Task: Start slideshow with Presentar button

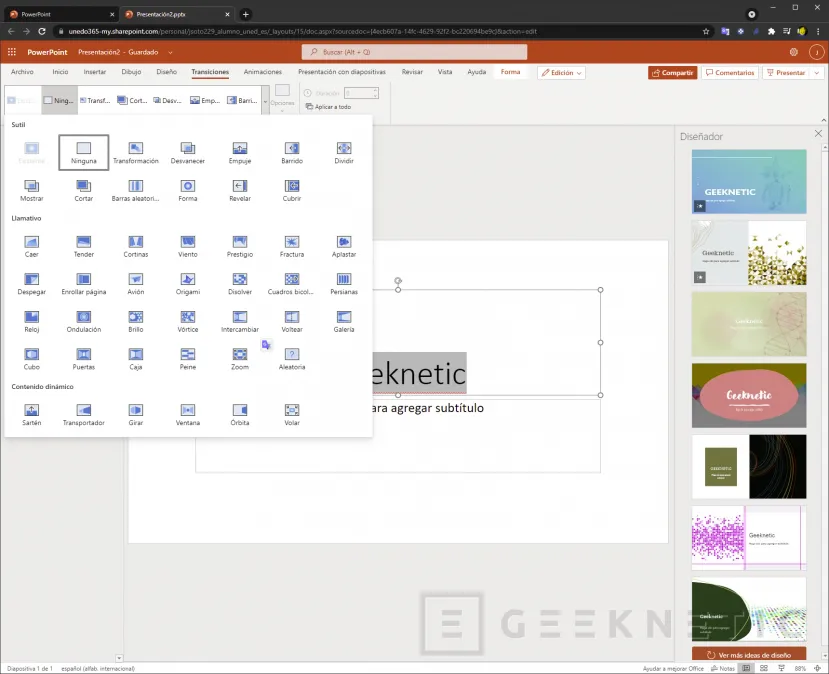Action: point(786,73)
